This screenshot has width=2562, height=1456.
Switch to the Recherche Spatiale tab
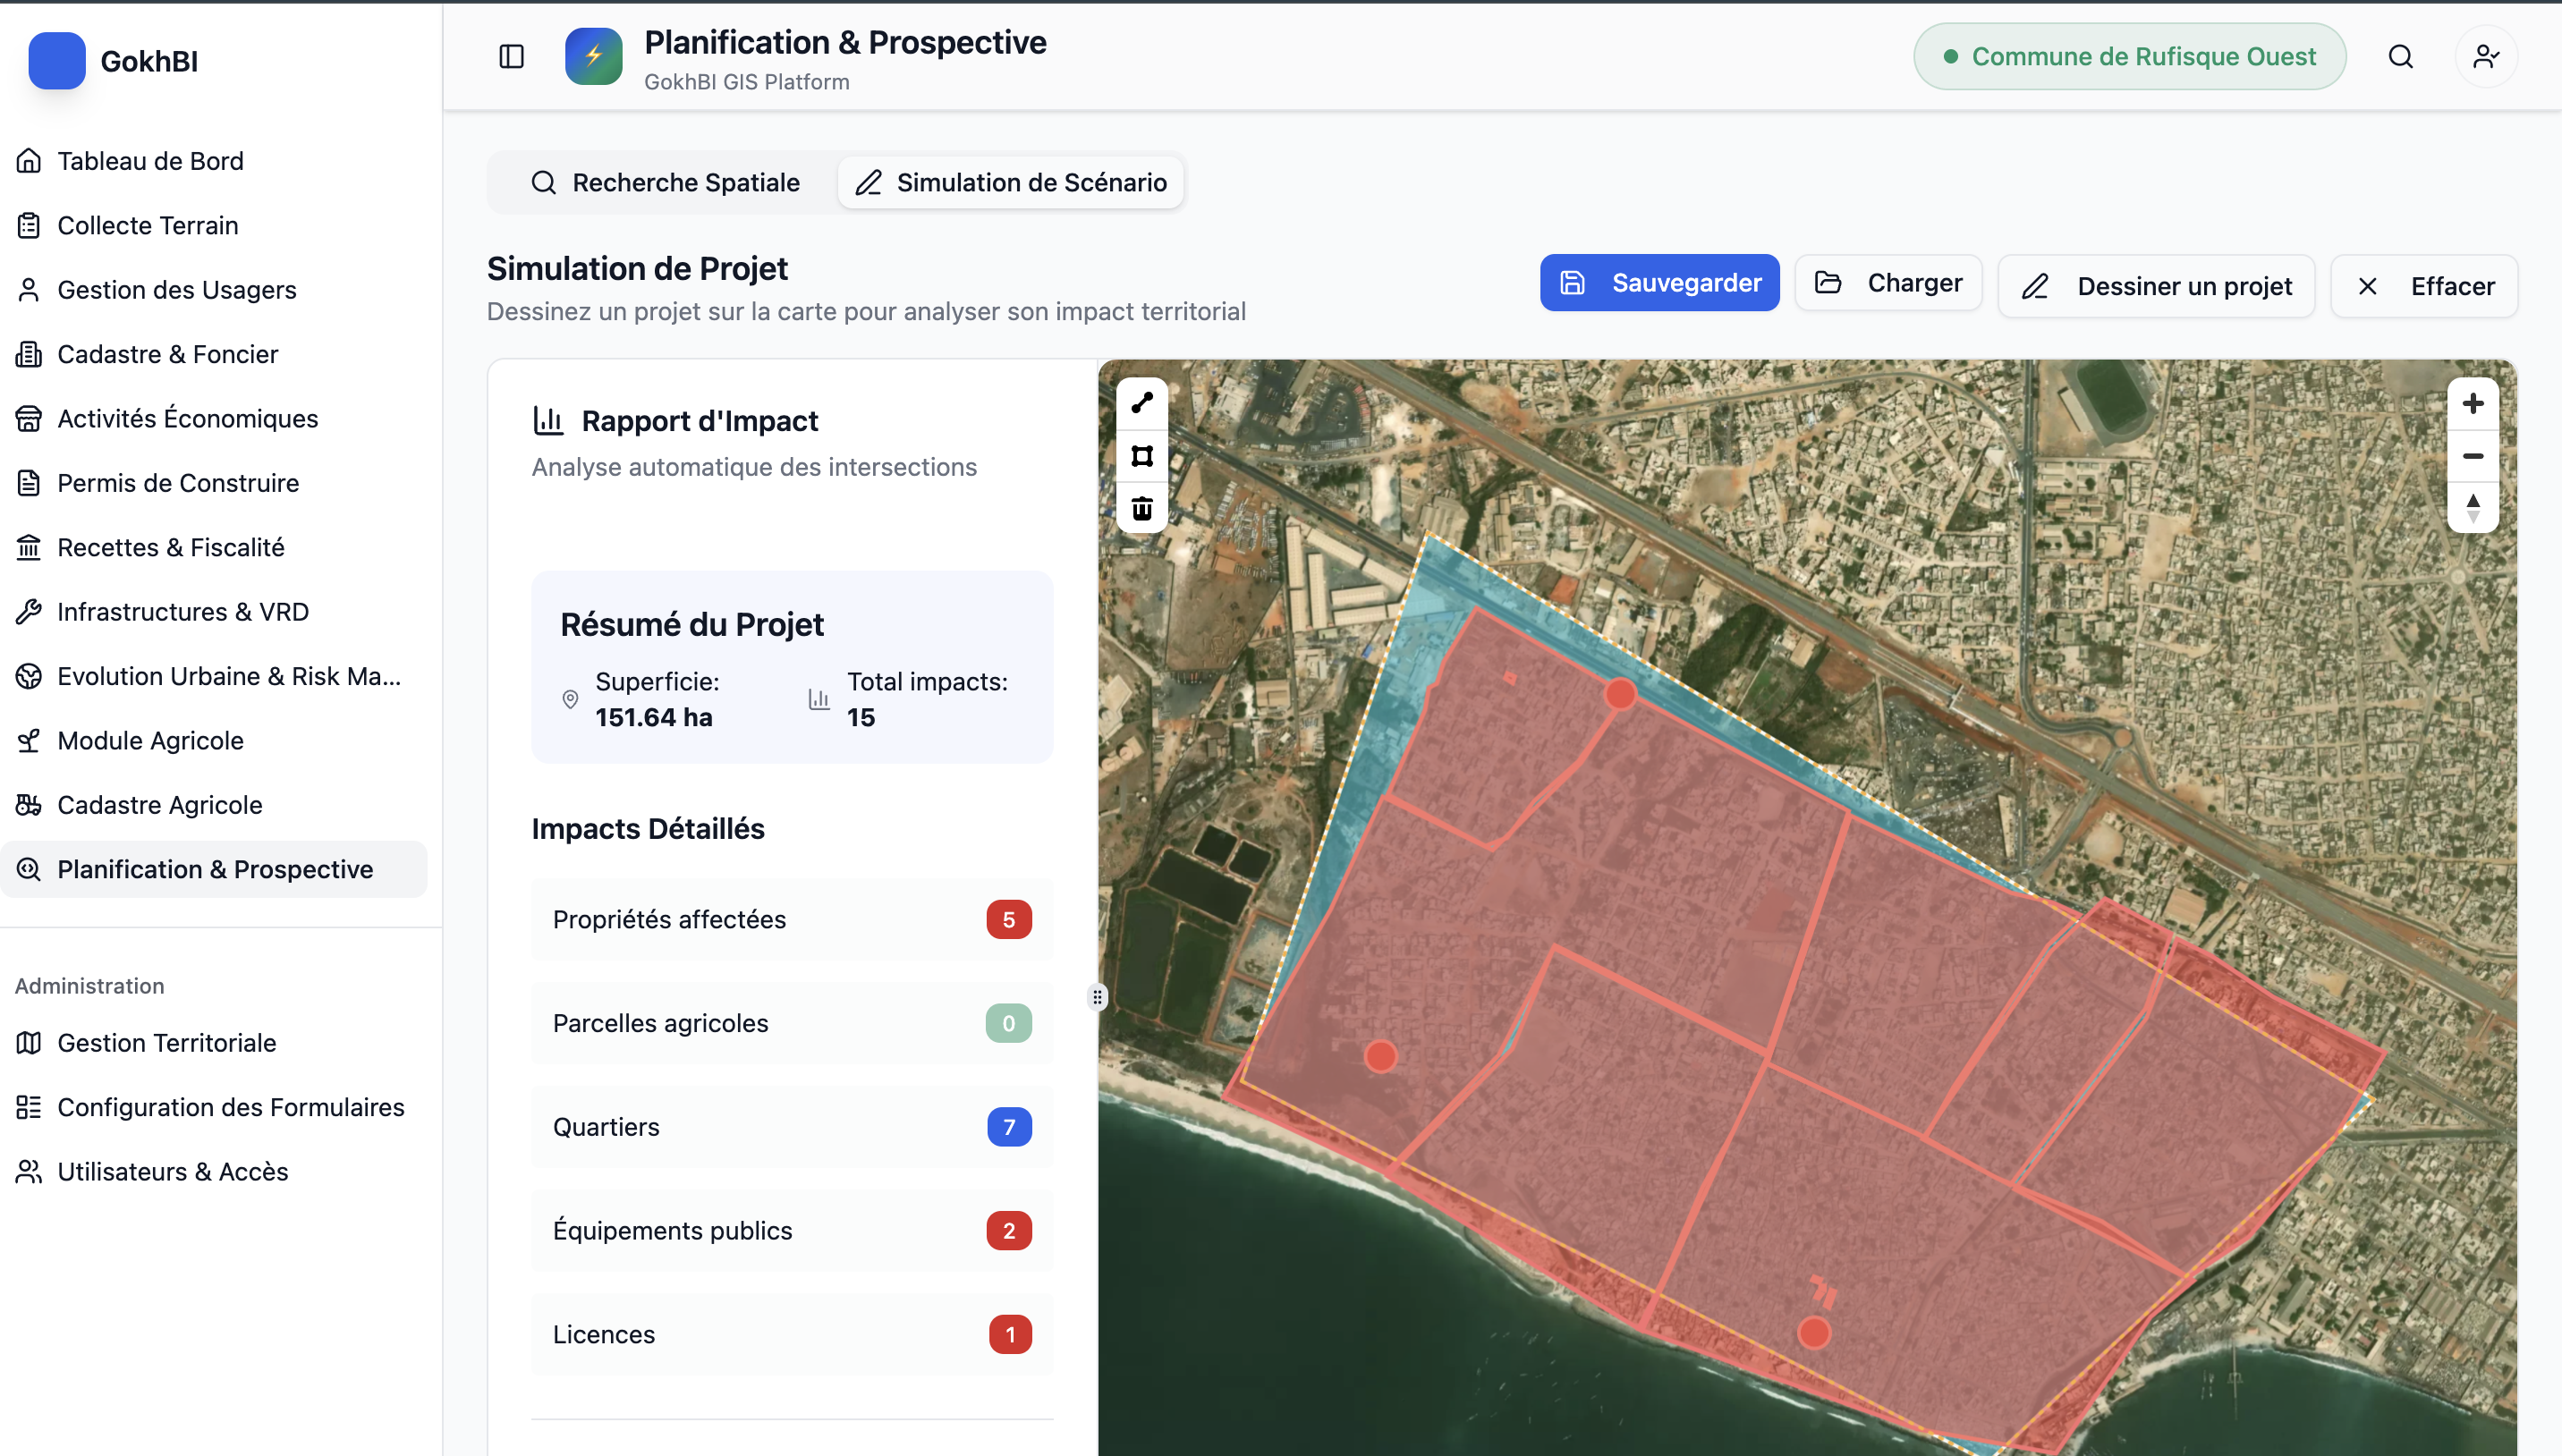665,182
